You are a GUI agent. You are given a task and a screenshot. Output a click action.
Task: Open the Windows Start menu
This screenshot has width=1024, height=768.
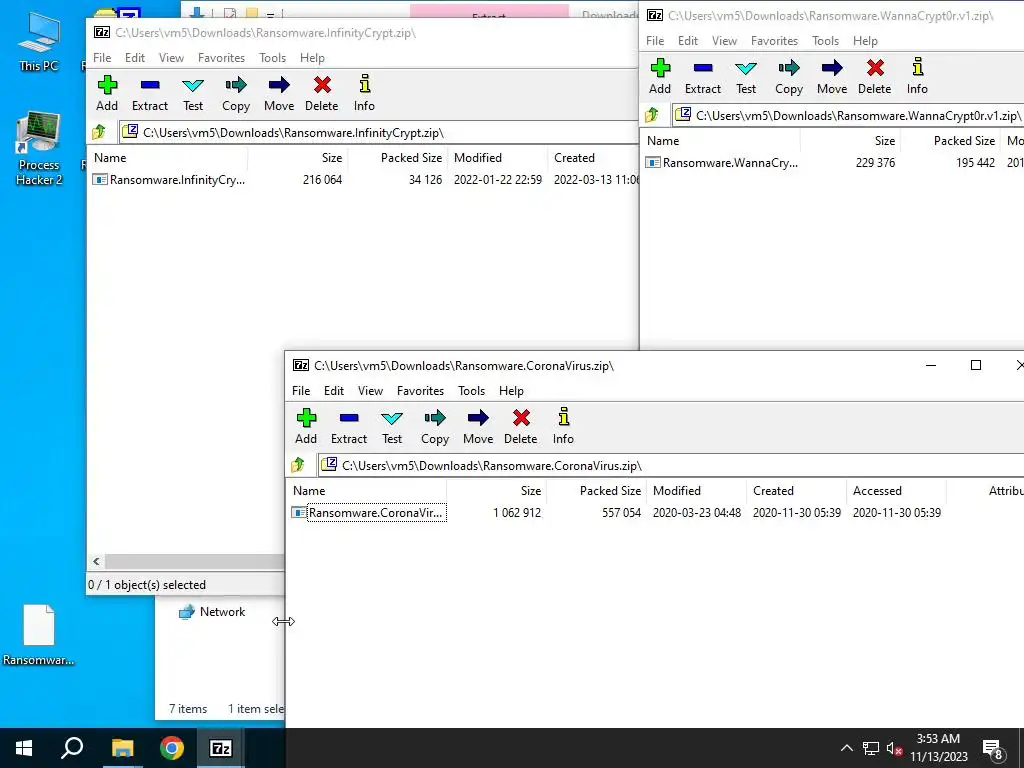tap(24, 748)
